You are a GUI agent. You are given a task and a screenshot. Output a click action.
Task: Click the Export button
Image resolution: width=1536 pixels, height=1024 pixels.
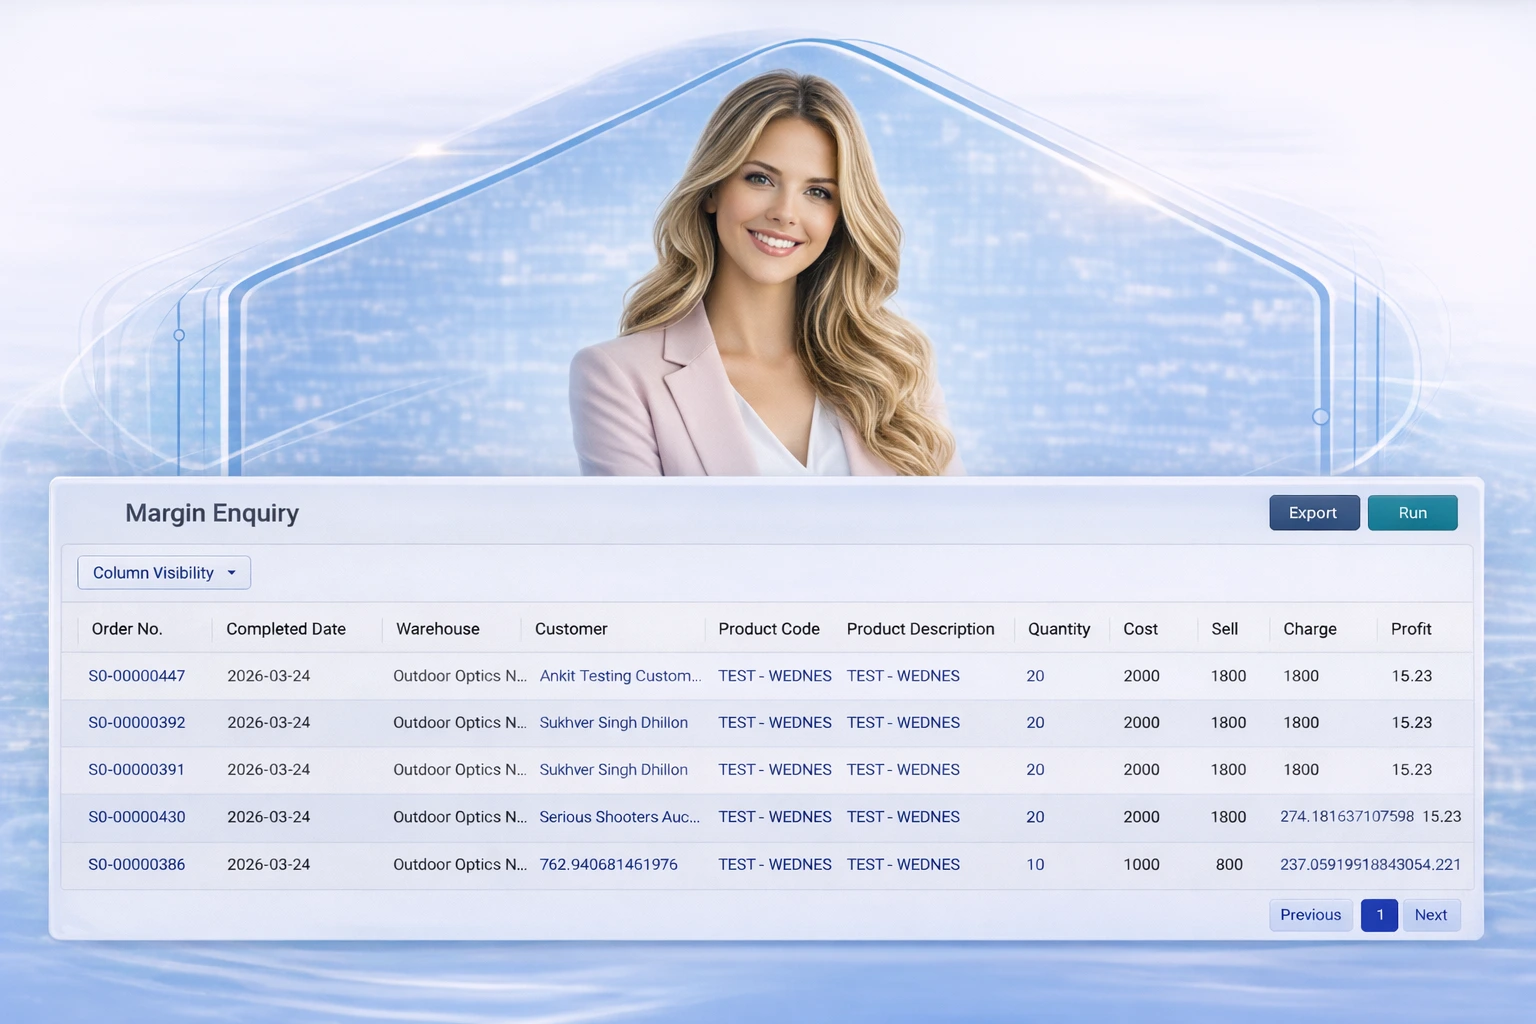1313,512
